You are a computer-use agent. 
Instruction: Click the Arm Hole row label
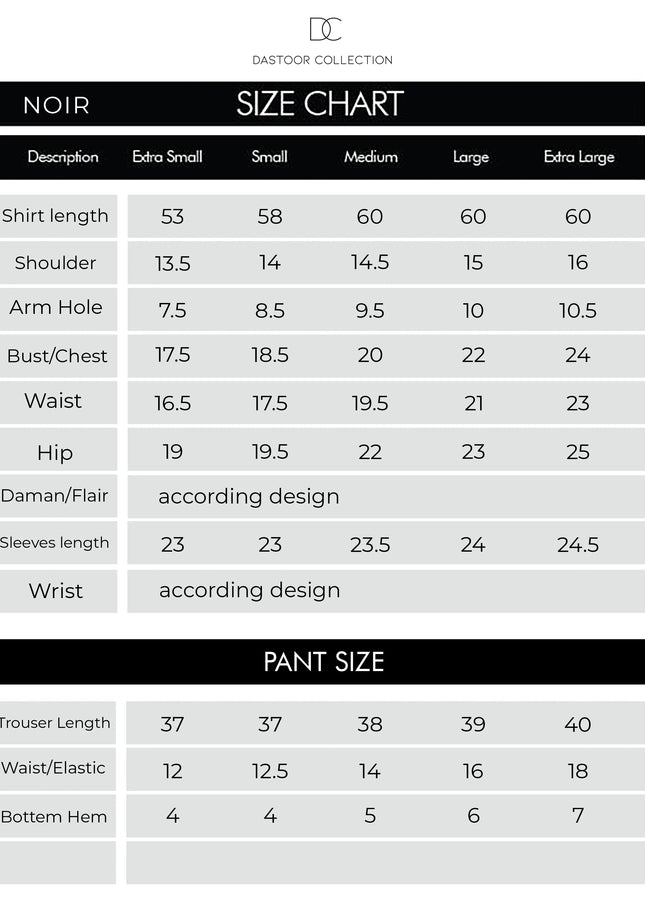pyautogui.click(x=56, y=307)
